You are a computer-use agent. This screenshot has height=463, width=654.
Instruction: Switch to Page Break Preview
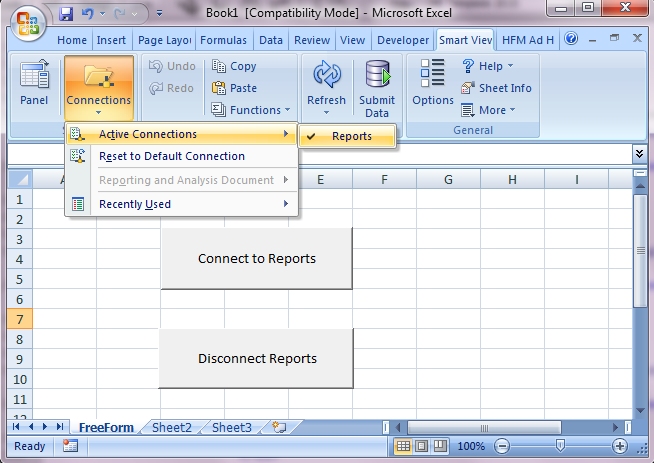pyautogui.click(x=440, y=446)
